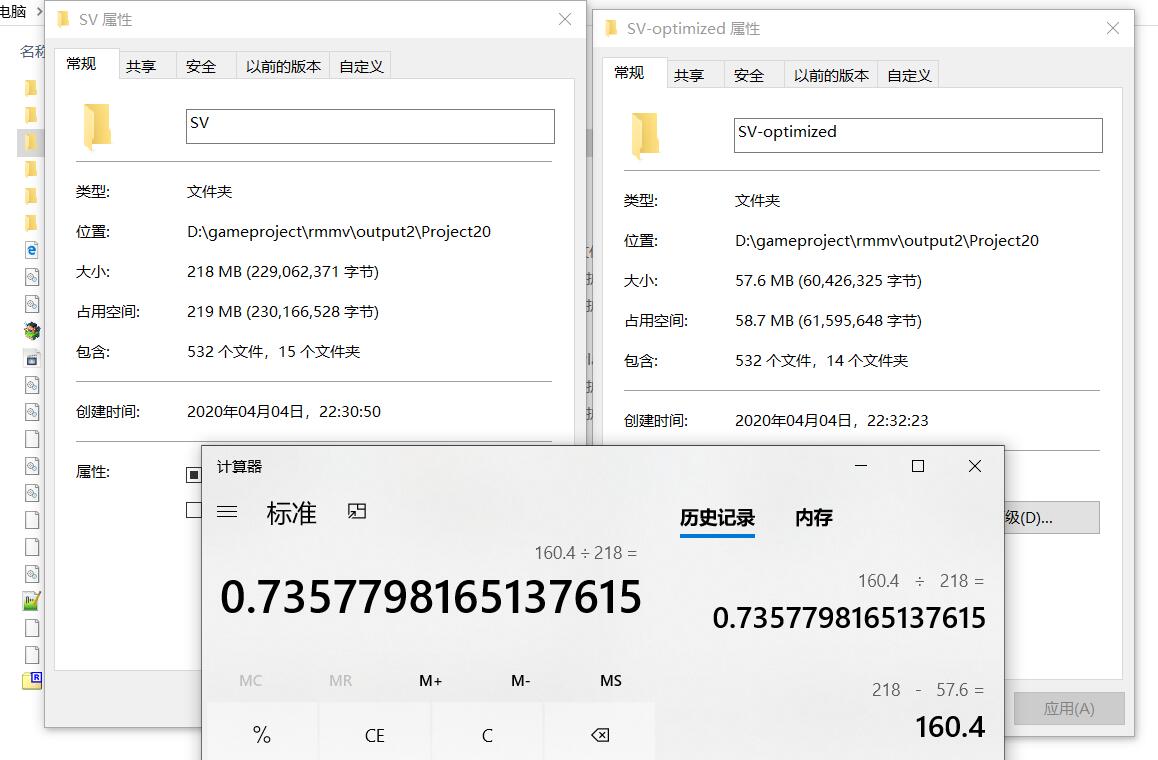
Task: Select the highlighted folder in Explorer list
Action: (30, 142)
